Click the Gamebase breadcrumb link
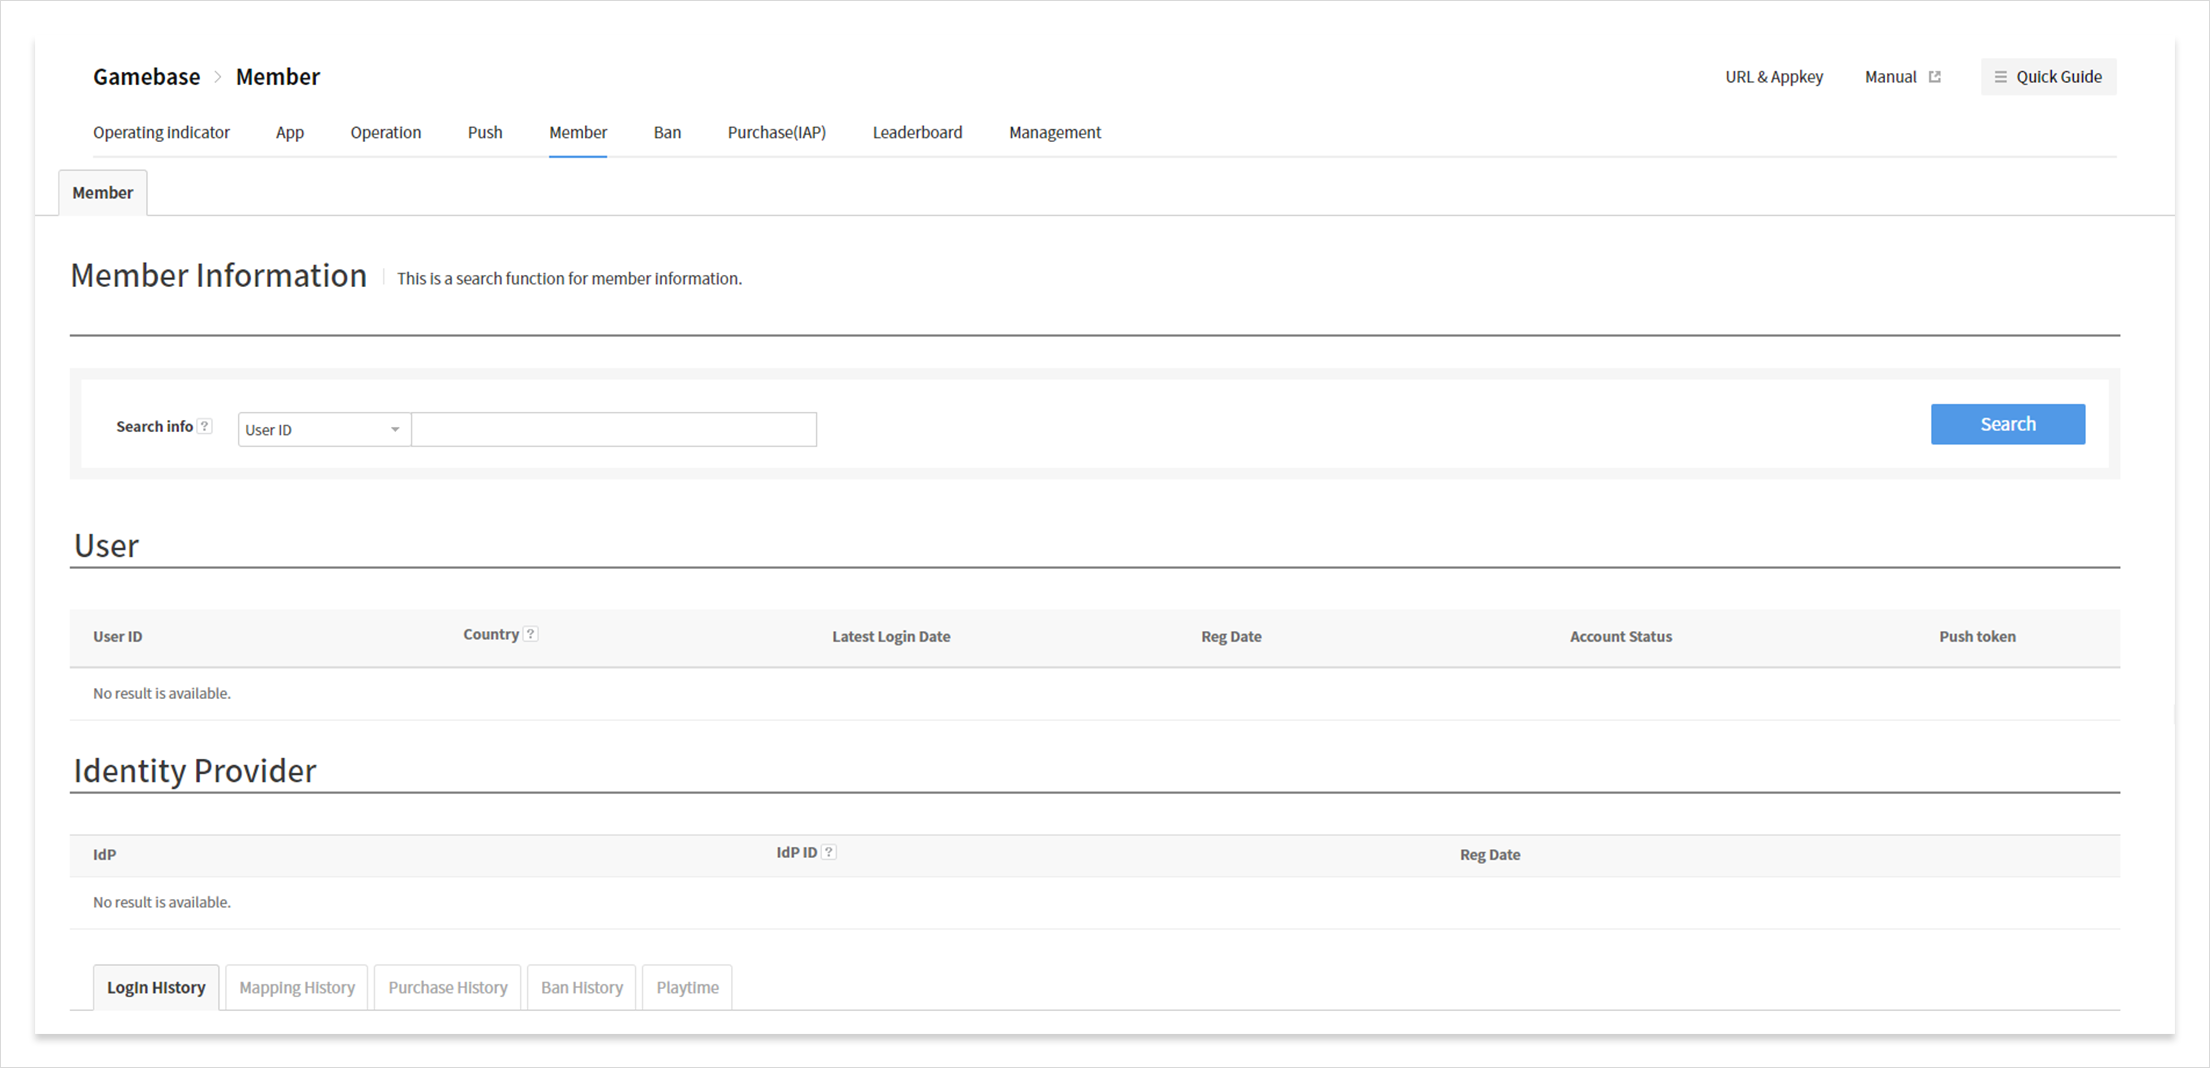This screenshot has width=2210, height=1068. pos(147,77)
